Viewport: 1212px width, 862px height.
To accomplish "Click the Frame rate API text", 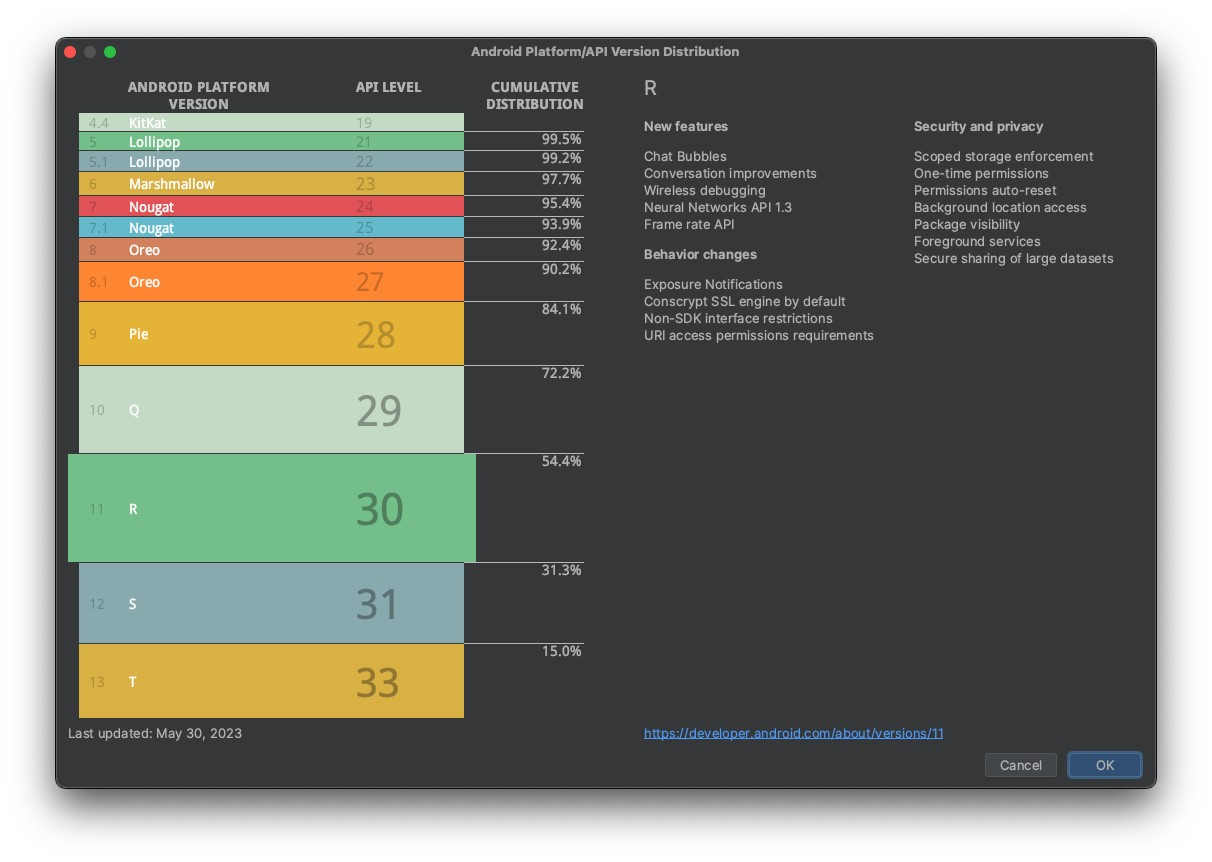I will [x=689, y=224].
